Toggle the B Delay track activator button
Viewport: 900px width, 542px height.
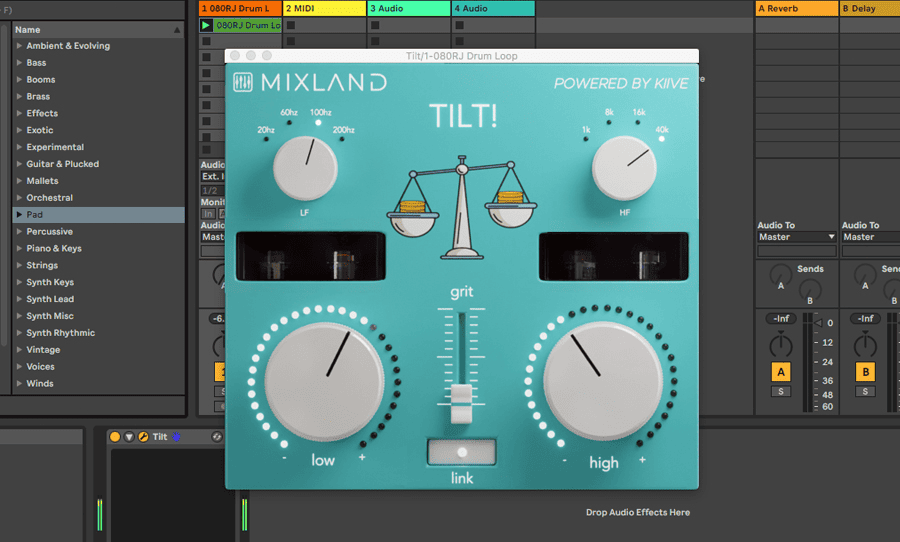tap(865, 372)
